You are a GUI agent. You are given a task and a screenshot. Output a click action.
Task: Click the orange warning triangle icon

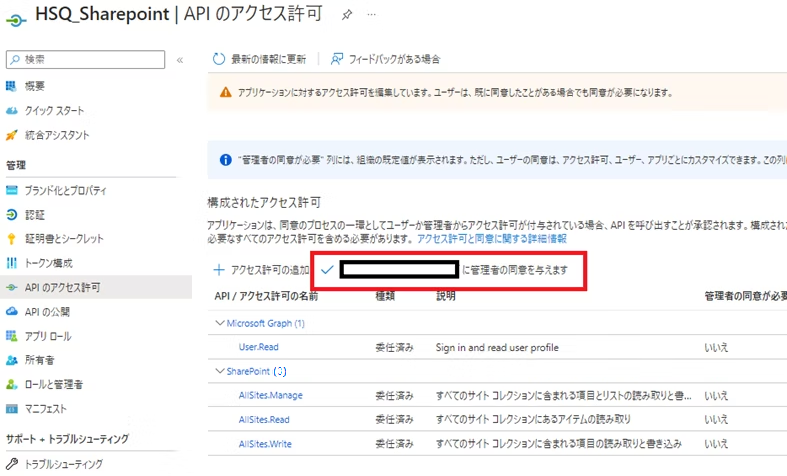point(226,92)
